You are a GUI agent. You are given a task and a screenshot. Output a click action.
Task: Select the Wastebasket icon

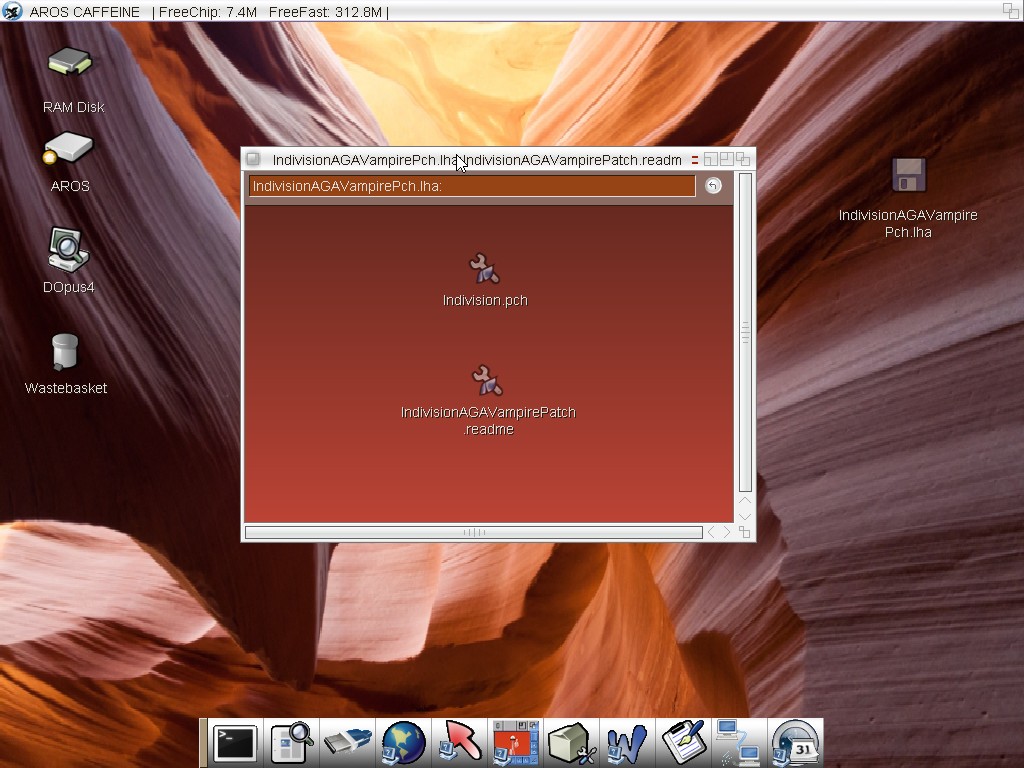[x=65, y=352]
